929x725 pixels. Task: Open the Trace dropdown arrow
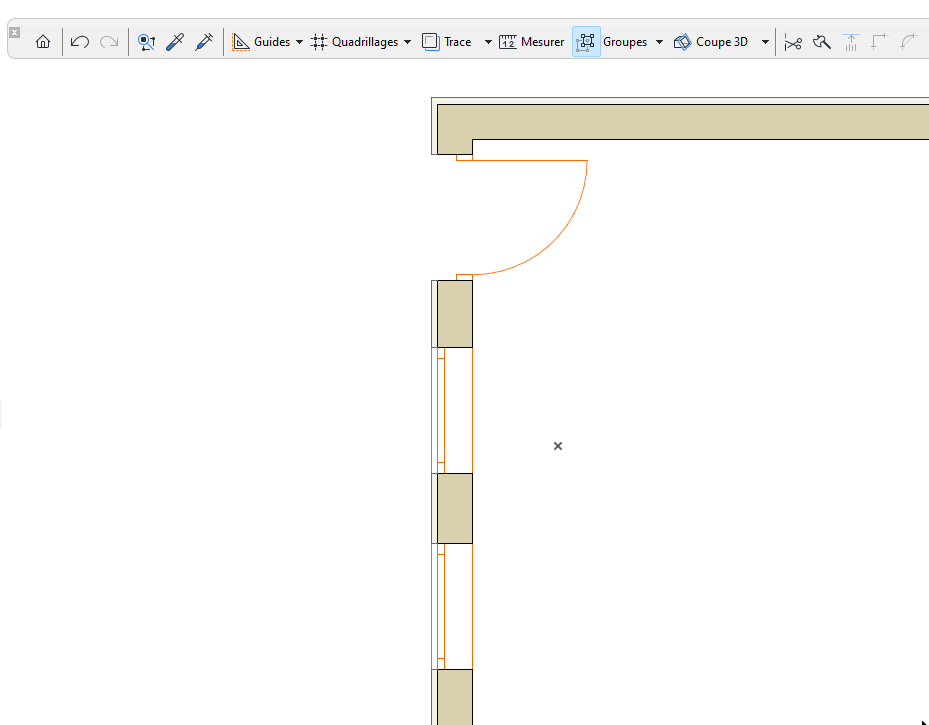487,42
